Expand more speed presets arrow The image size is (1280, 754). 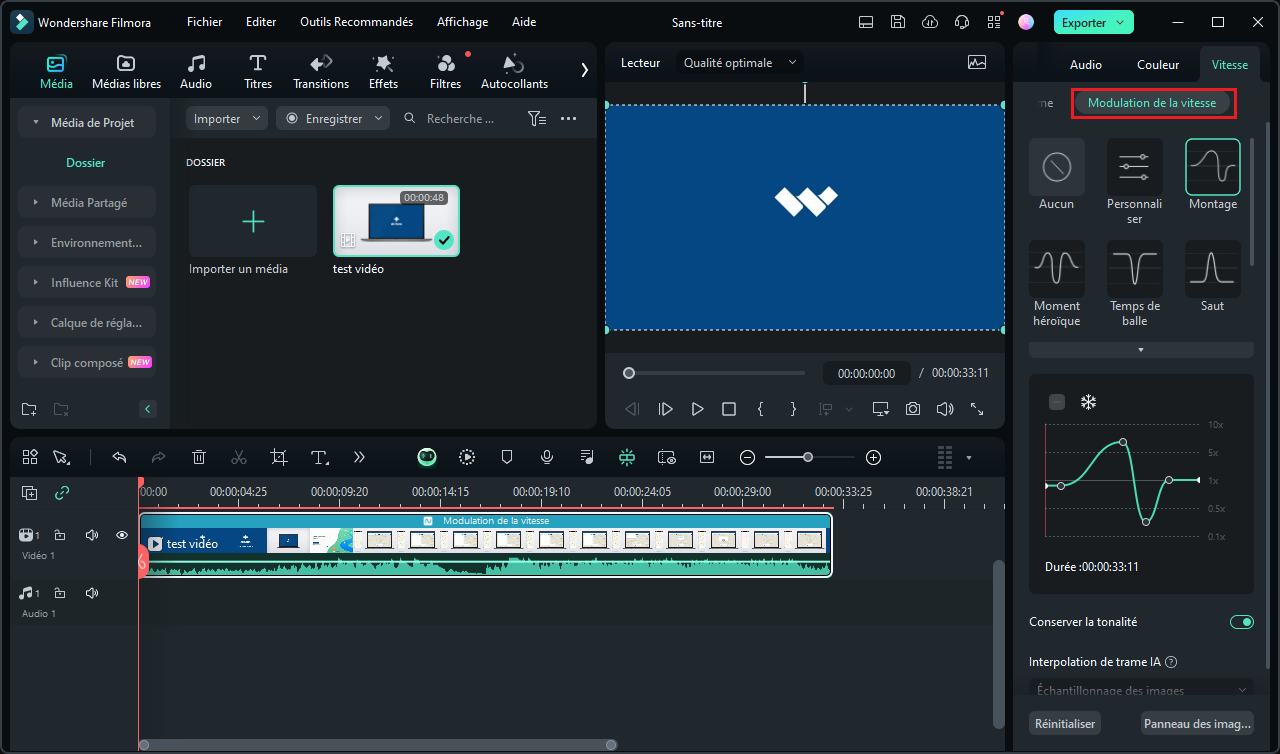(x=1141, y=350)
